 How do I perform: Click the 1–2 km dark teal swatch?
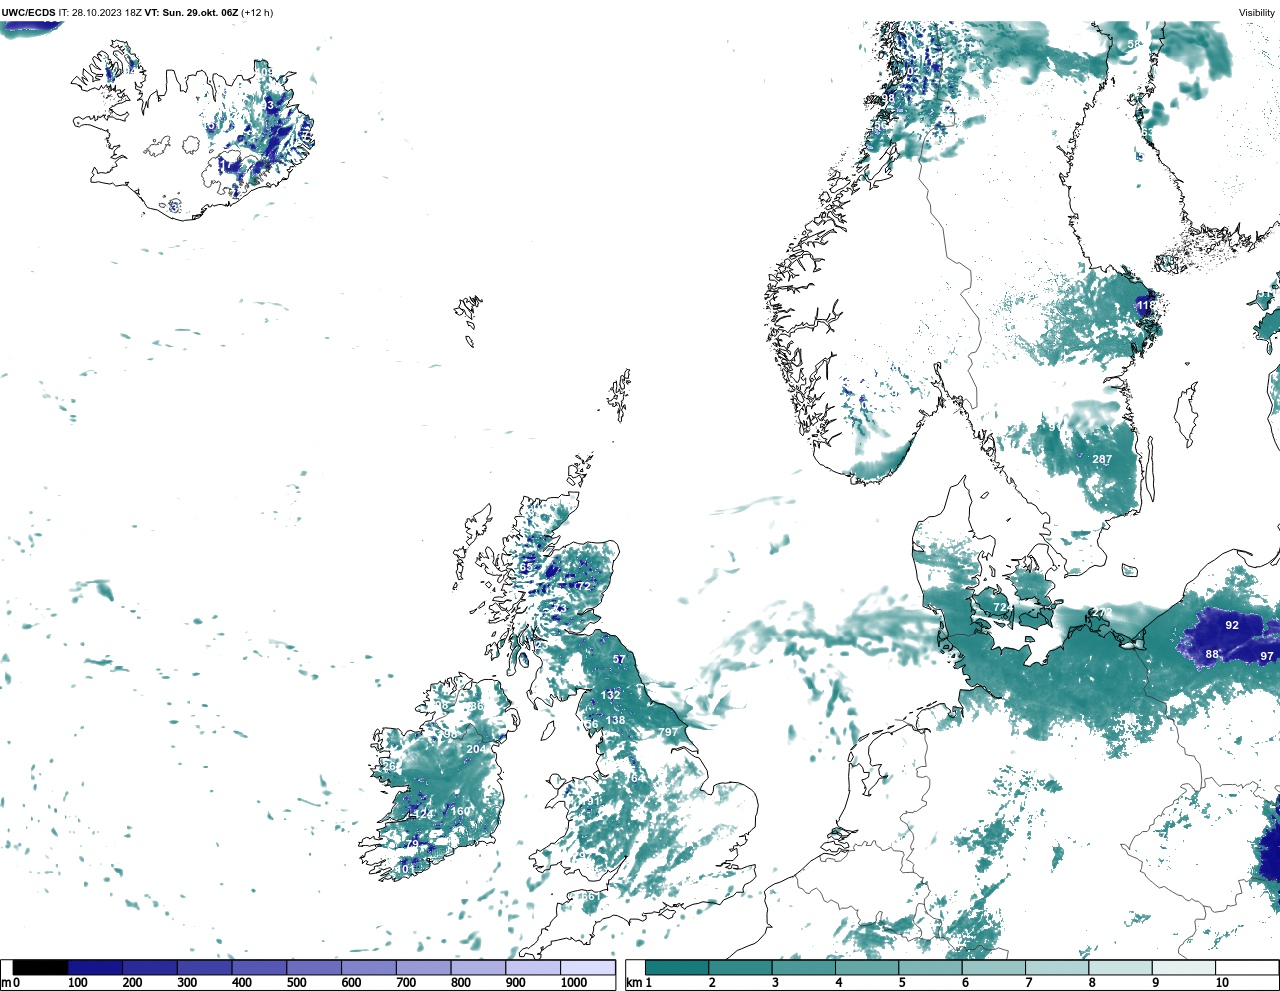point(677,967)
